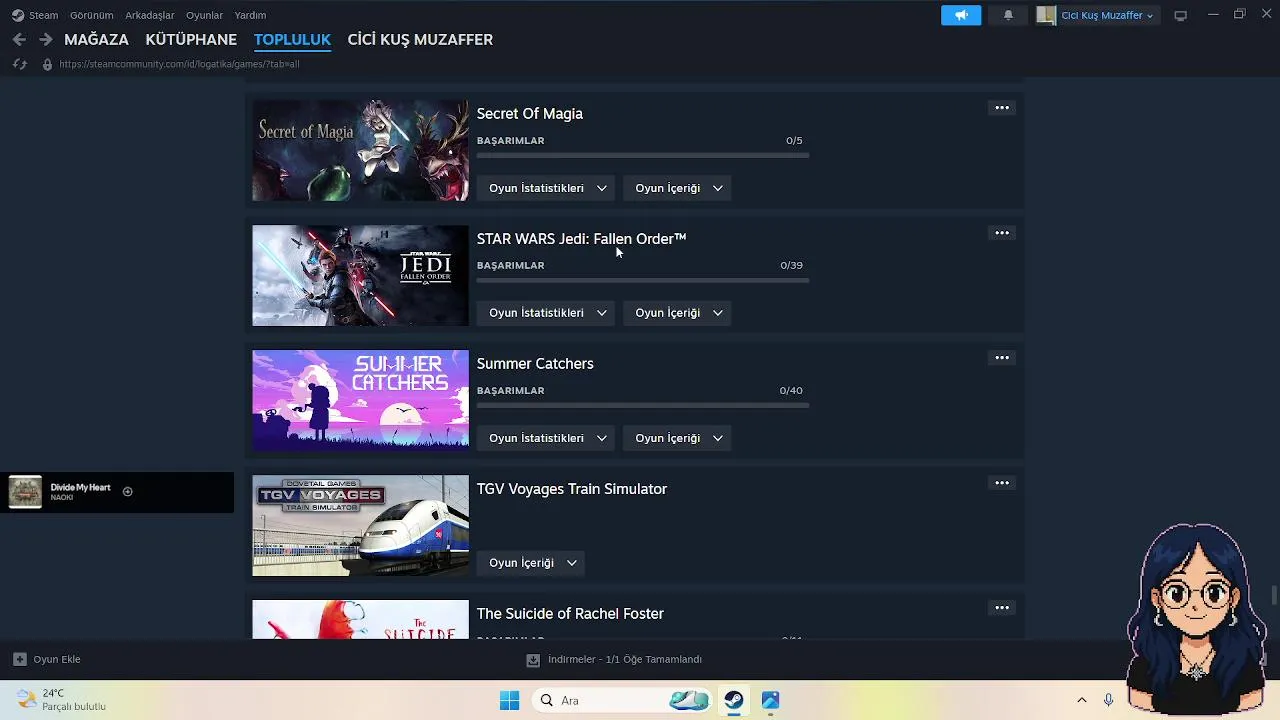The image size is (1280, 720).
Task: Show hidden tray icons chevron
Action: 1081,700
